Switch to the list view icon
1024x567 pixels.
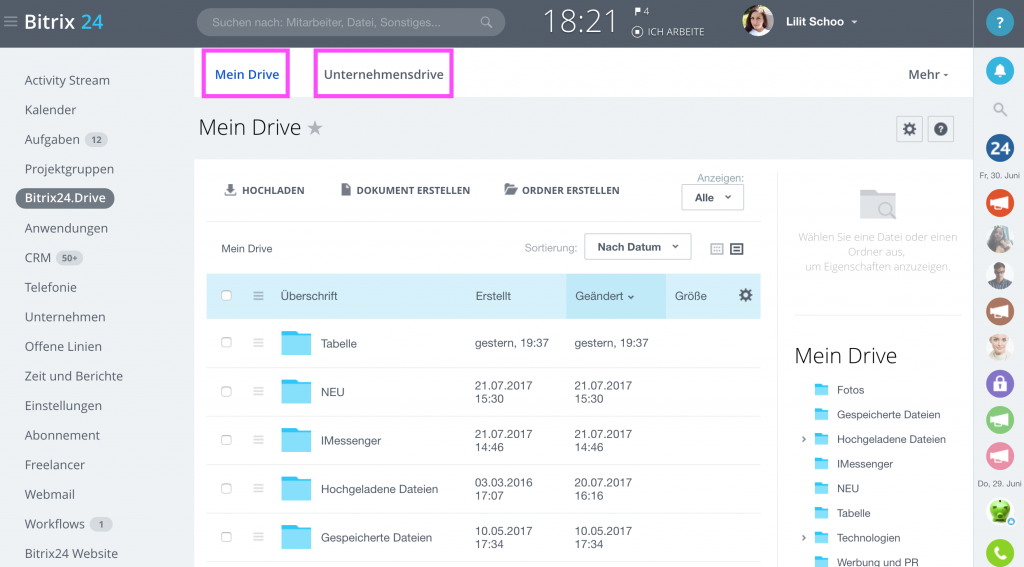[x=737, y=249]
